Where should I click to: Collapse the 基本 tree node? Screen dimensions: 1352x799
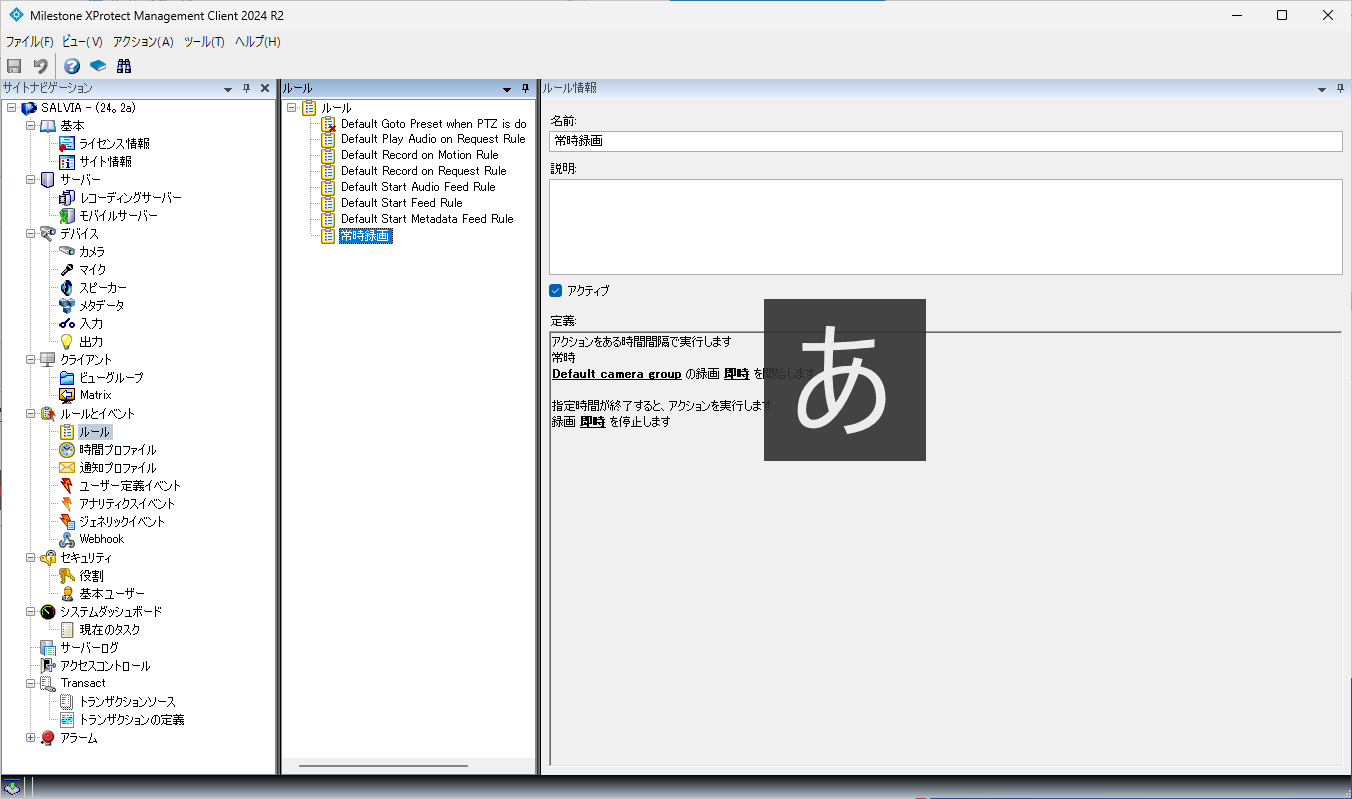tap(30, 126)
